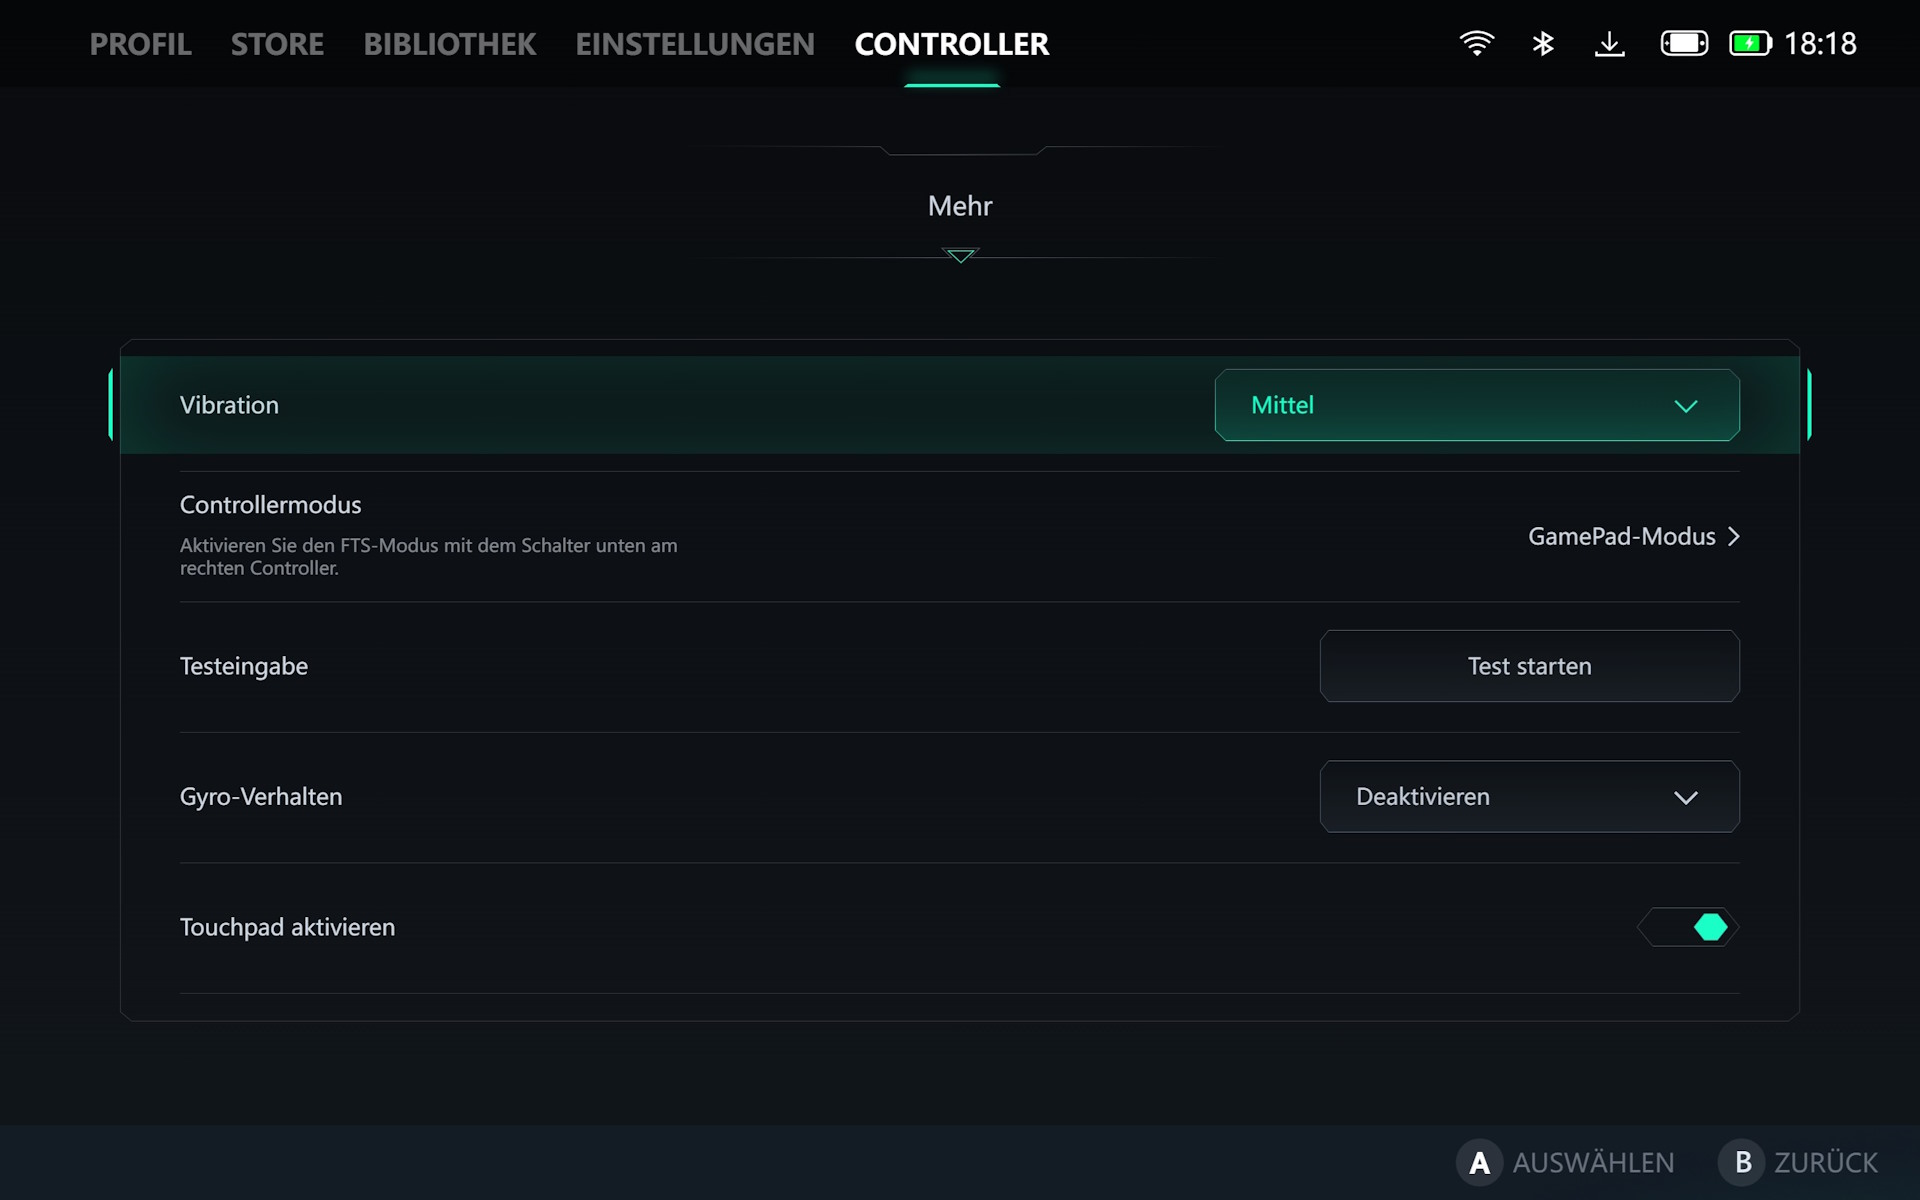Click the charging battery icon
The image size is (1920, 1200).
pos(1750,43)
